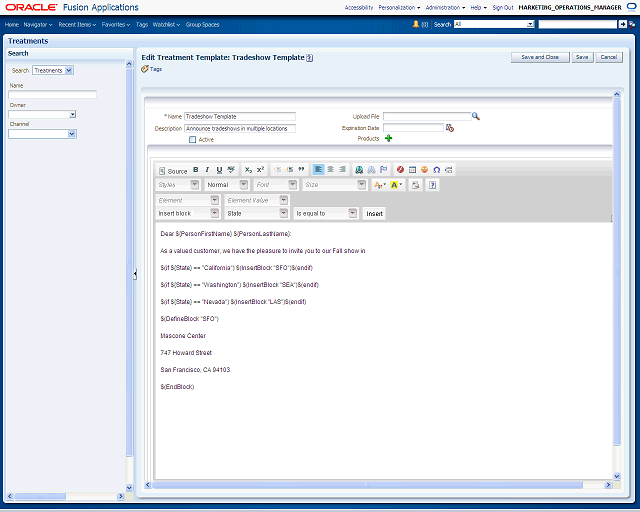Viewport: 640px width, 512px height.
Task: Open the editor help icon
Action: [x=432, y=185]
